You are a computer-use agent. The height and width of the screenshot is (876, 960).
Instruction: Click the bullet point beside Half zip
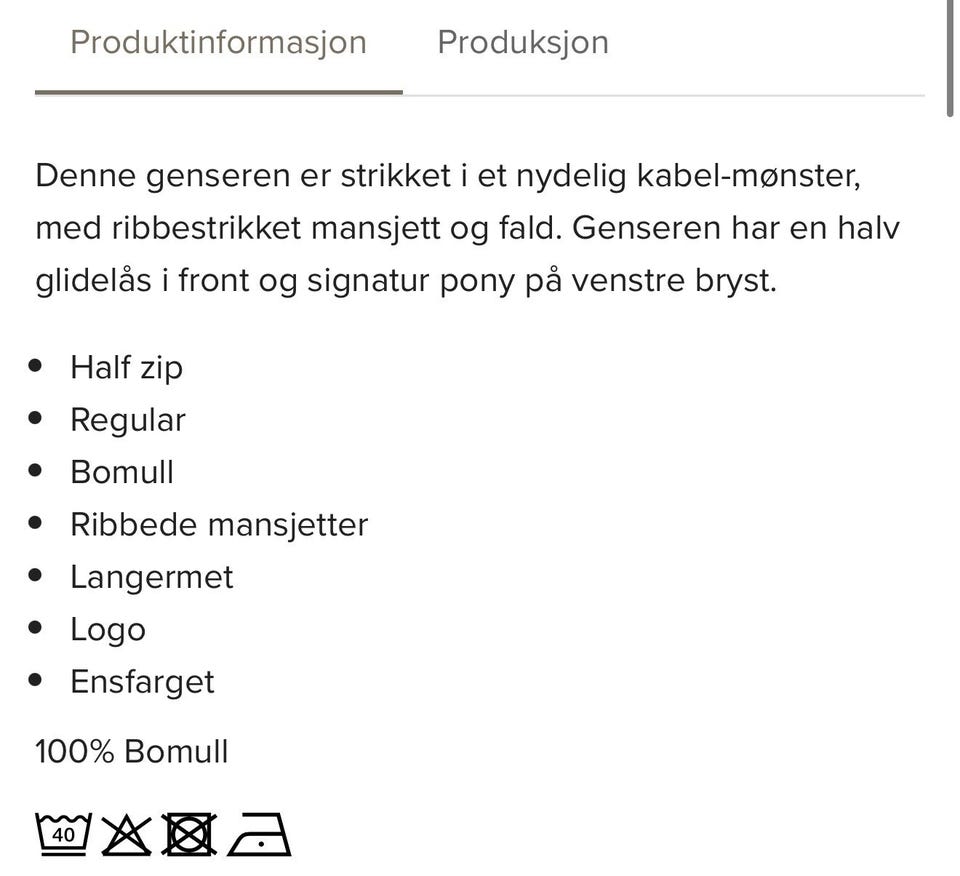pyautogui.click(x=37, y=363)
